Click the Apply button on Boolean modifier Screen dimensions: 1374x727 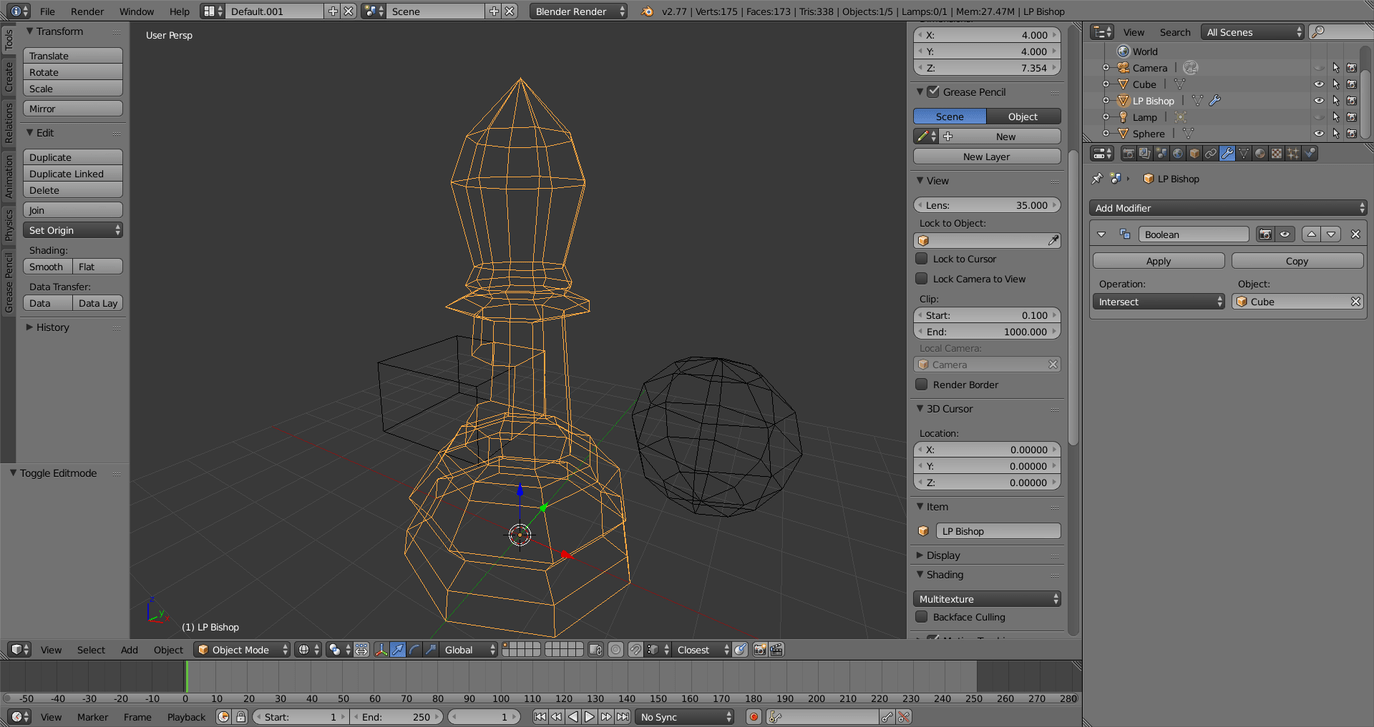click(x=1158, y=261)
